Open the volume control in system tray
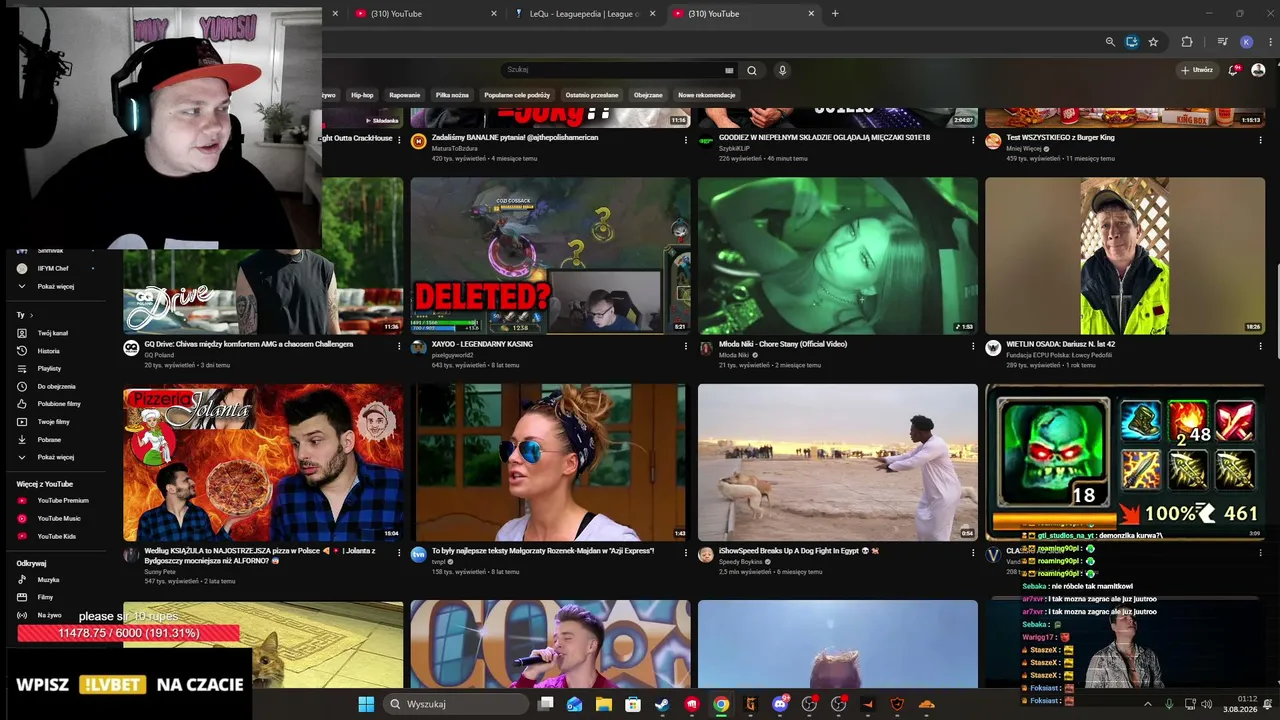The image size is (1280, 720). coord(1206,704)
